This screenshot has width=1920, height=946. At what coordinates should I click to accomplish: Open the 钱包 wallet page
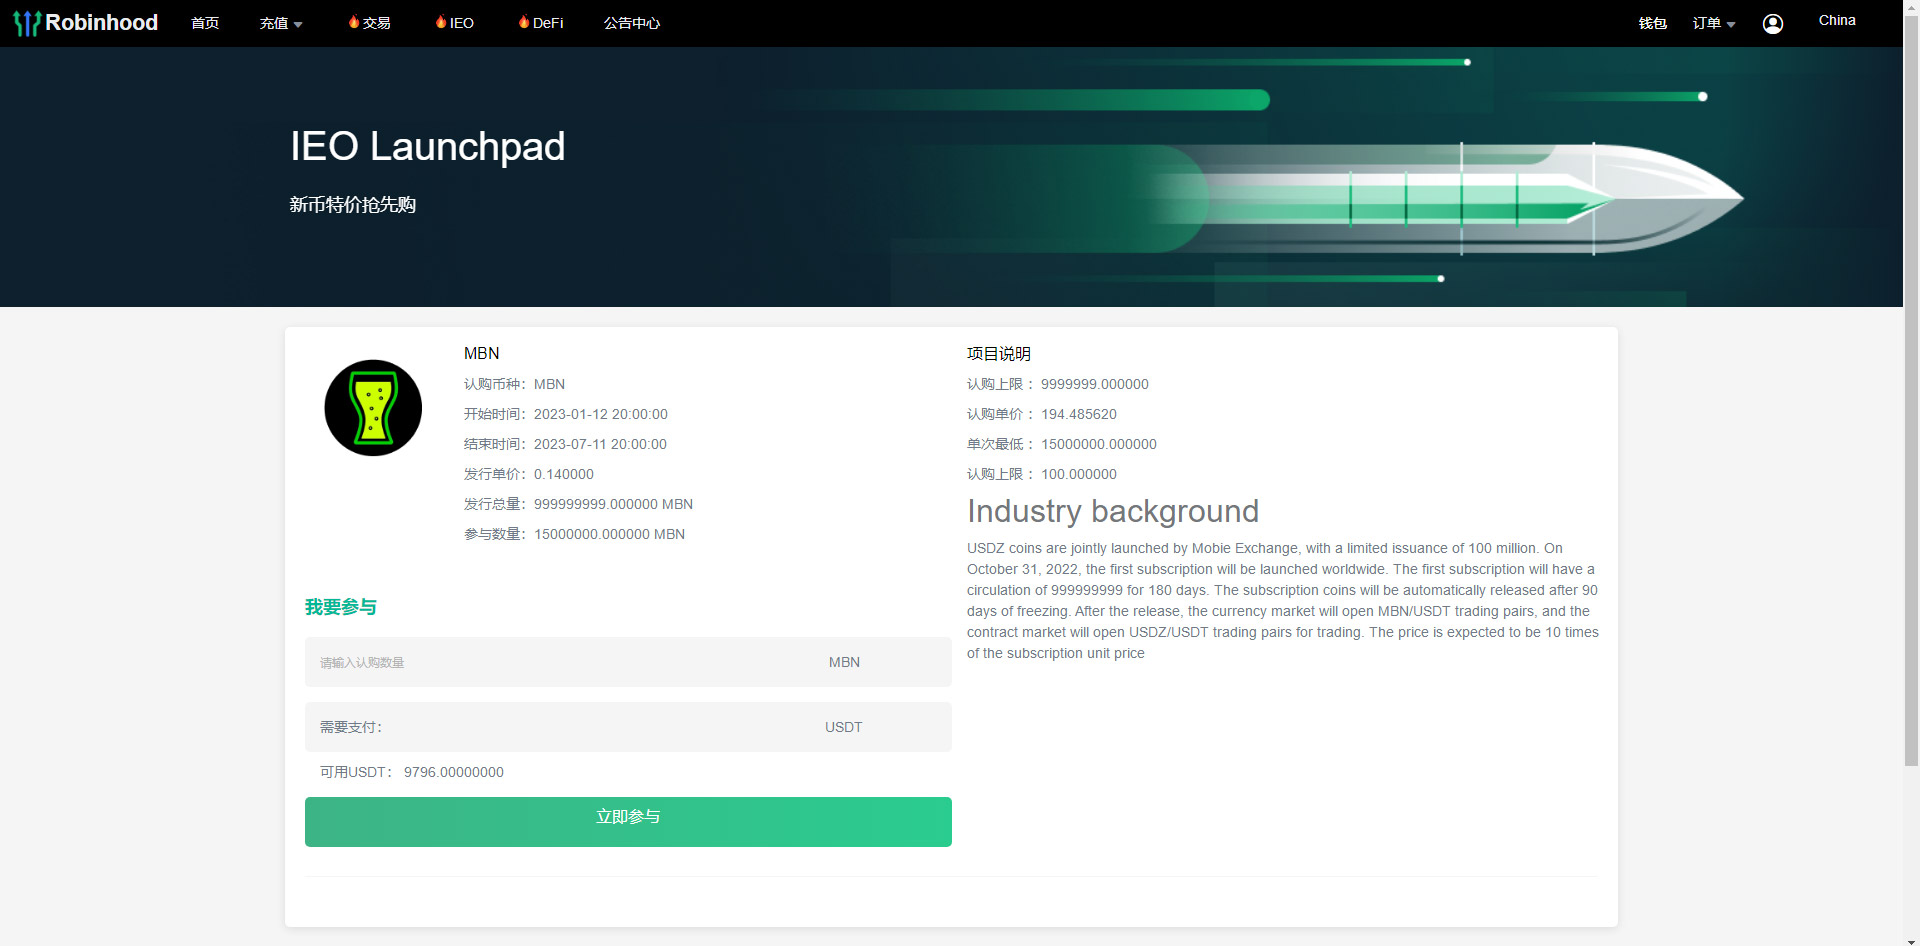point(1652,23)
